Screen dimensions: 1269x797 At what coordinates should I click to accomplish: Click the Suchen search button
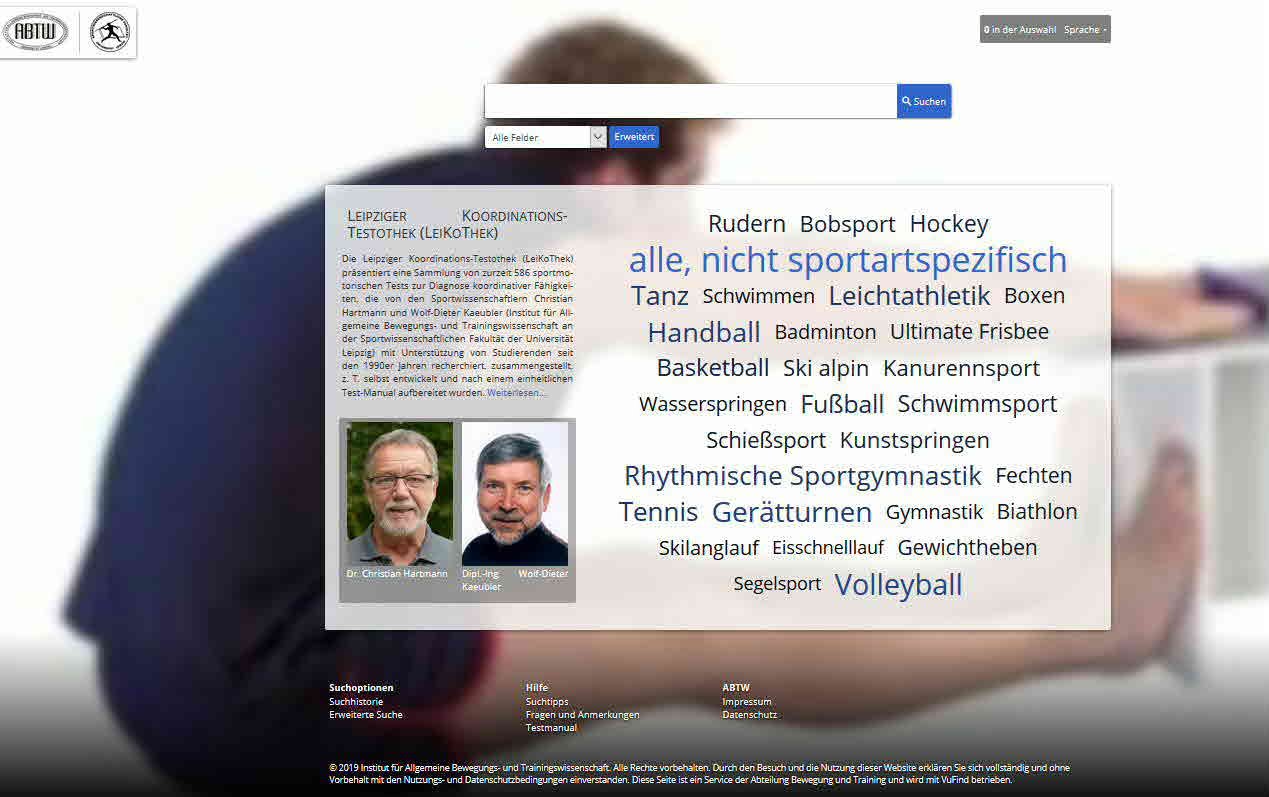[923, 101]
